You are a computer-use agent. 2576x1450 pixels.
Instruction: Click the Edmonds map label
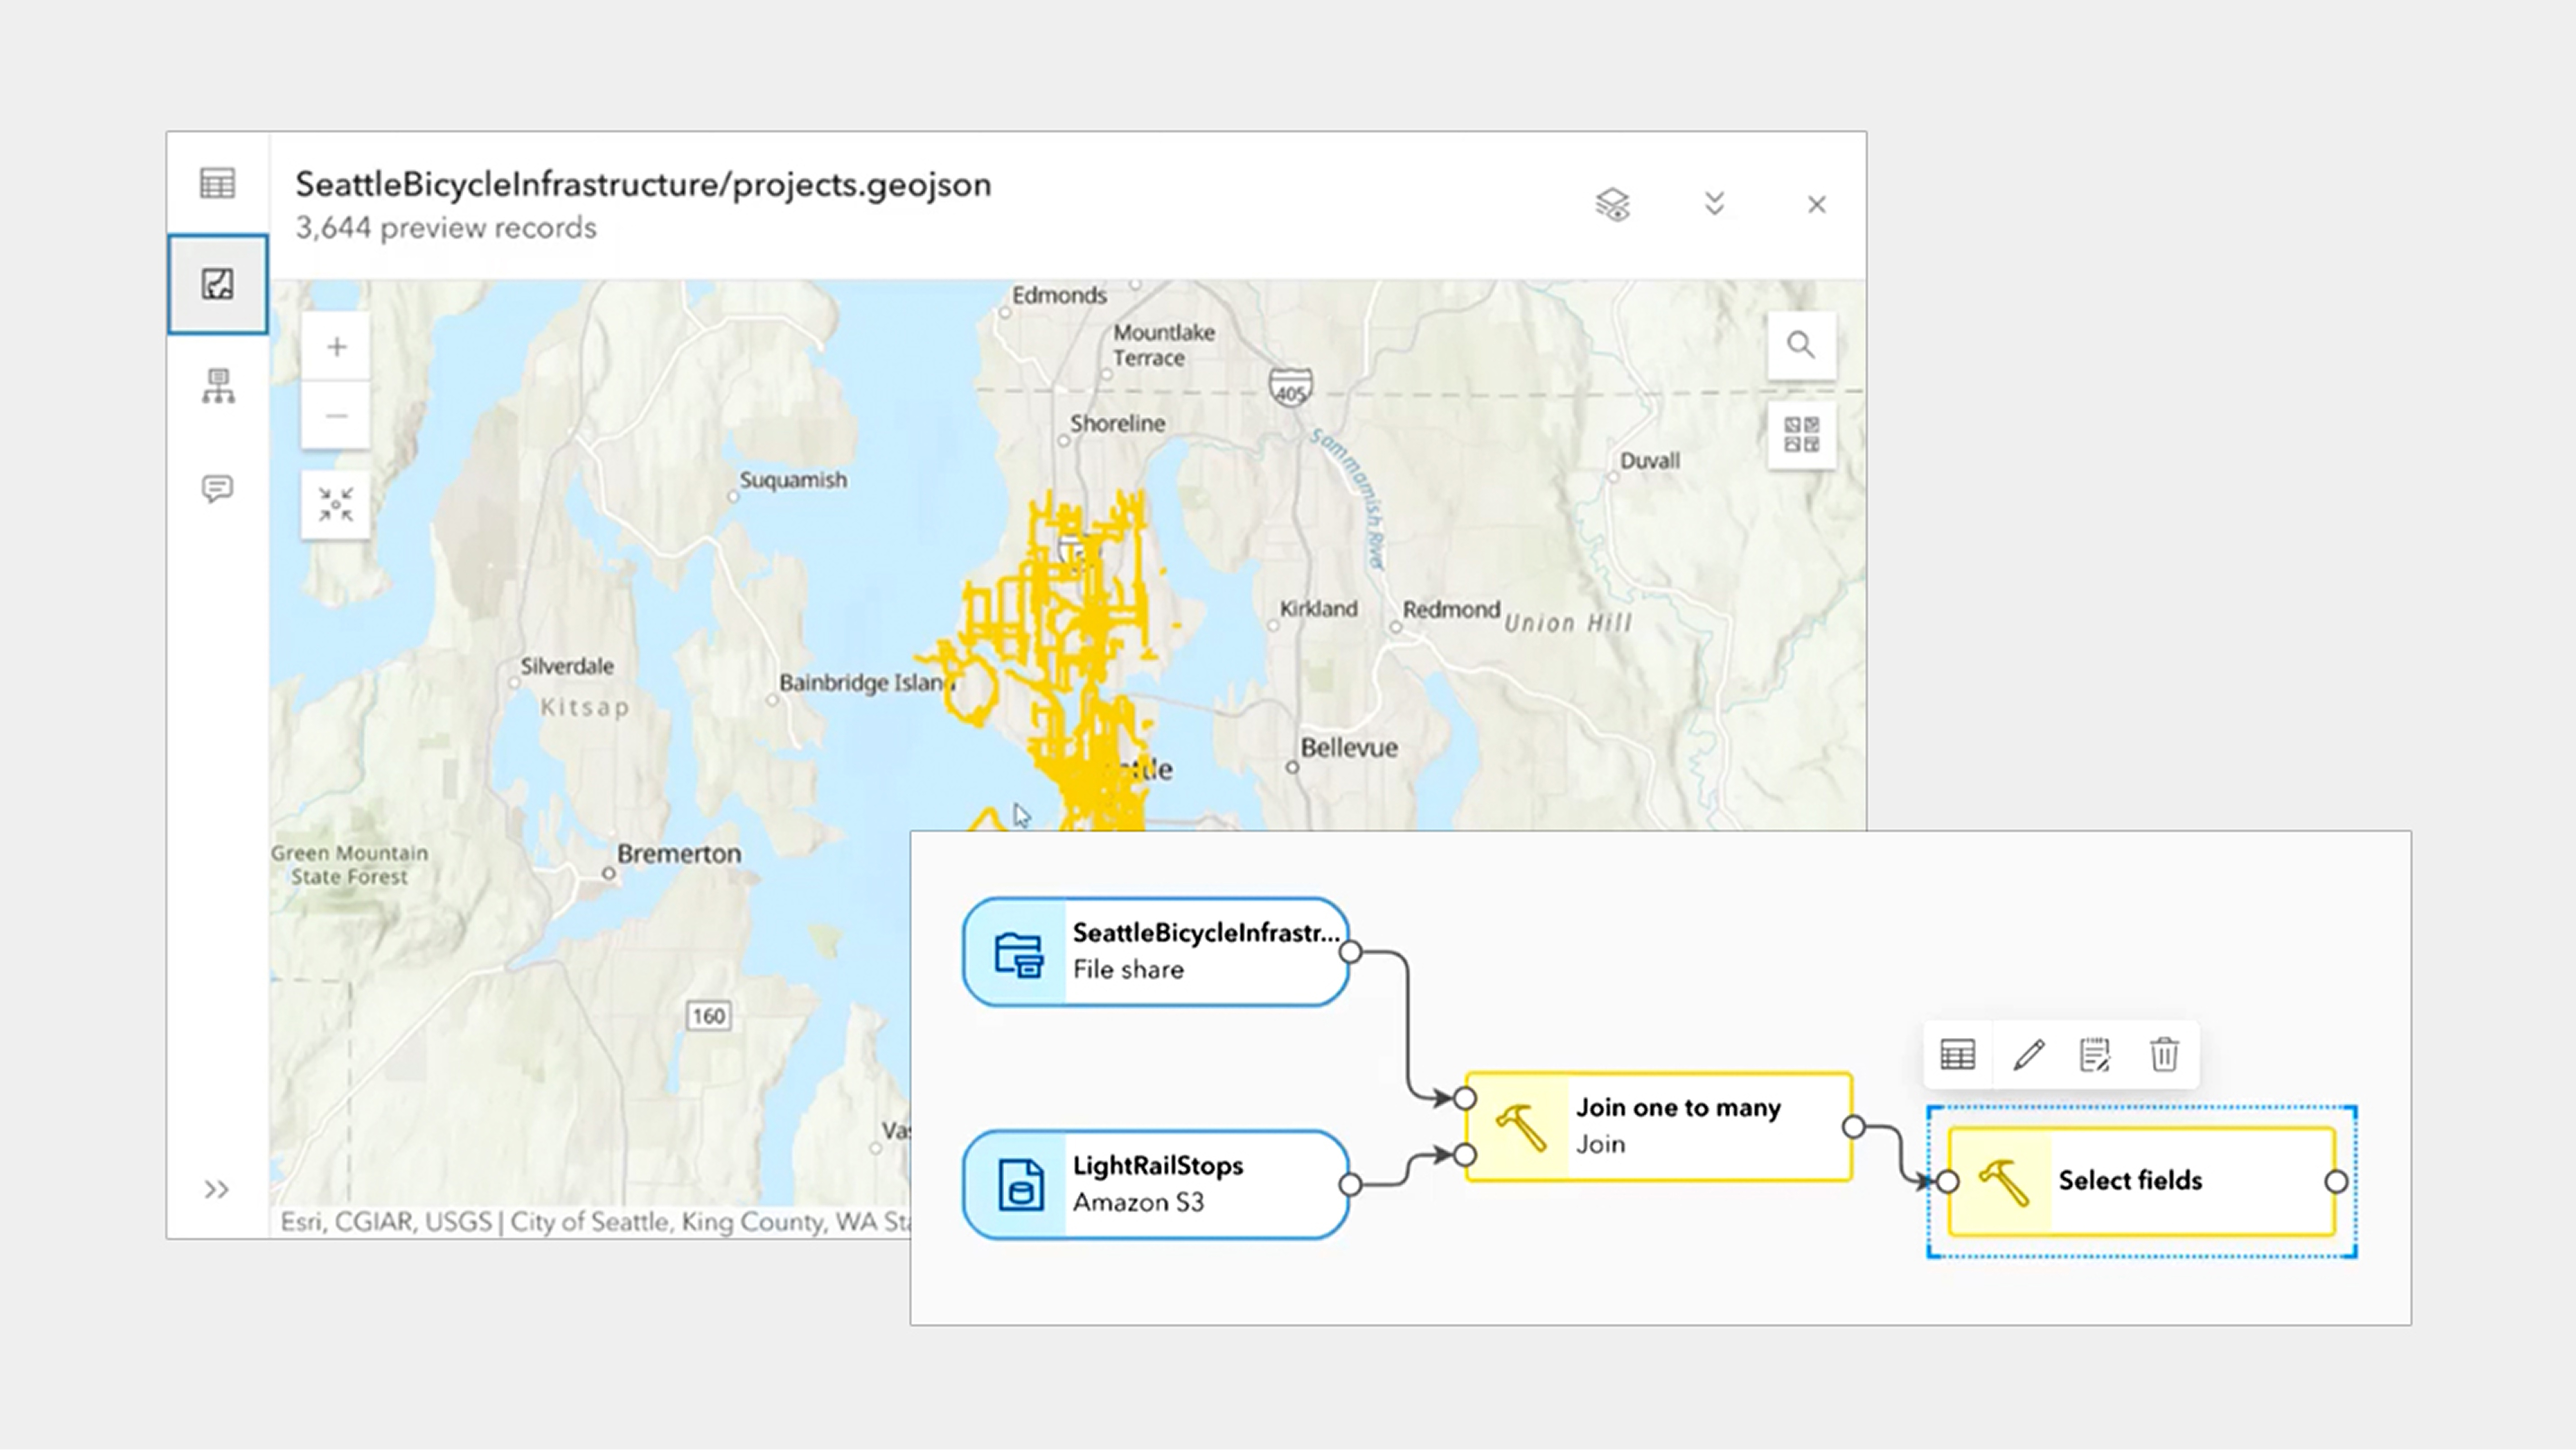click(x=1059, y=296)
